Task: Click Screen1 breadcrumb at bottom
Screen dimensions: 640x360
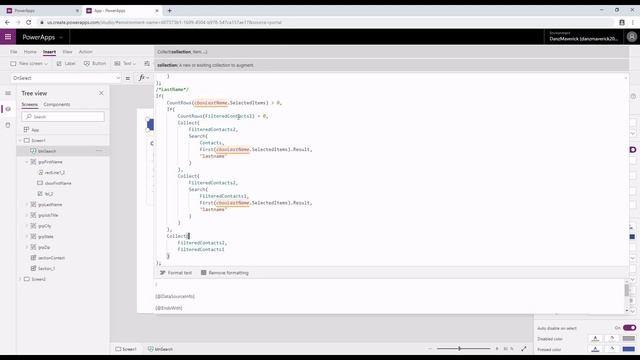Action: click(126, 349)
